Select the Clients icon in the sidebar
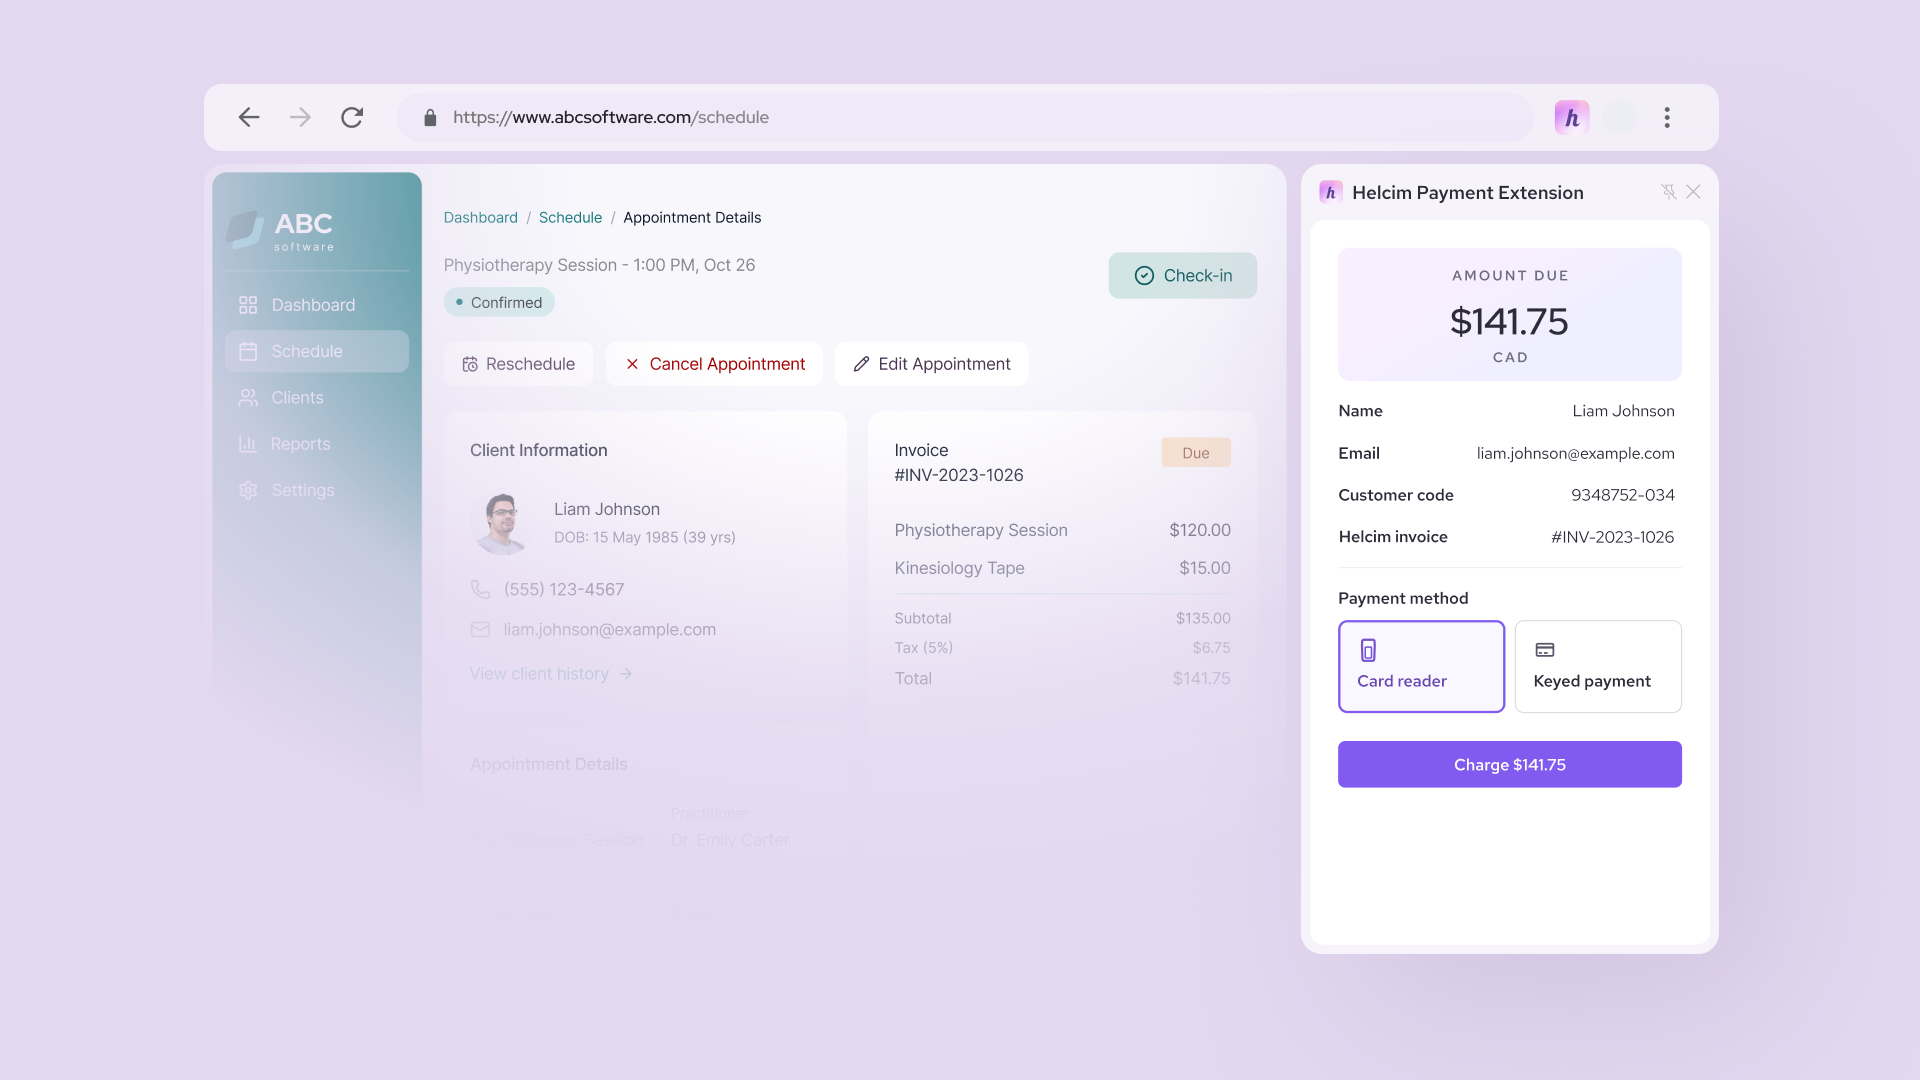 click(x=248, y=397)
